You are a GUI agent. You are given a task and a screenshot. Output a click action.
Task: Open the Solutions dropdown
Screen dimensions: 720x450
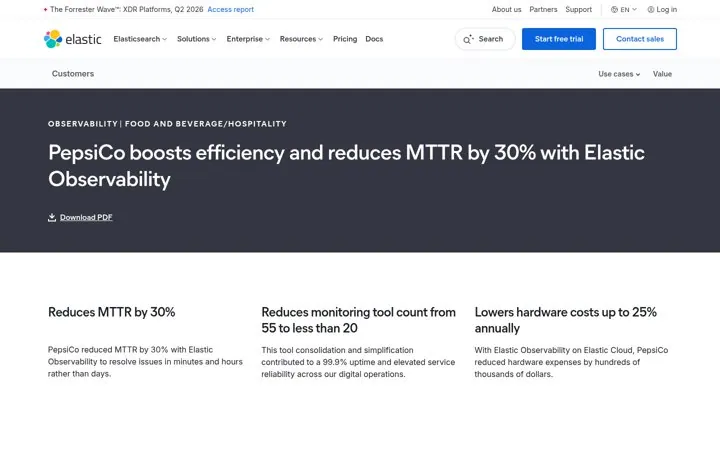(197, 39)
